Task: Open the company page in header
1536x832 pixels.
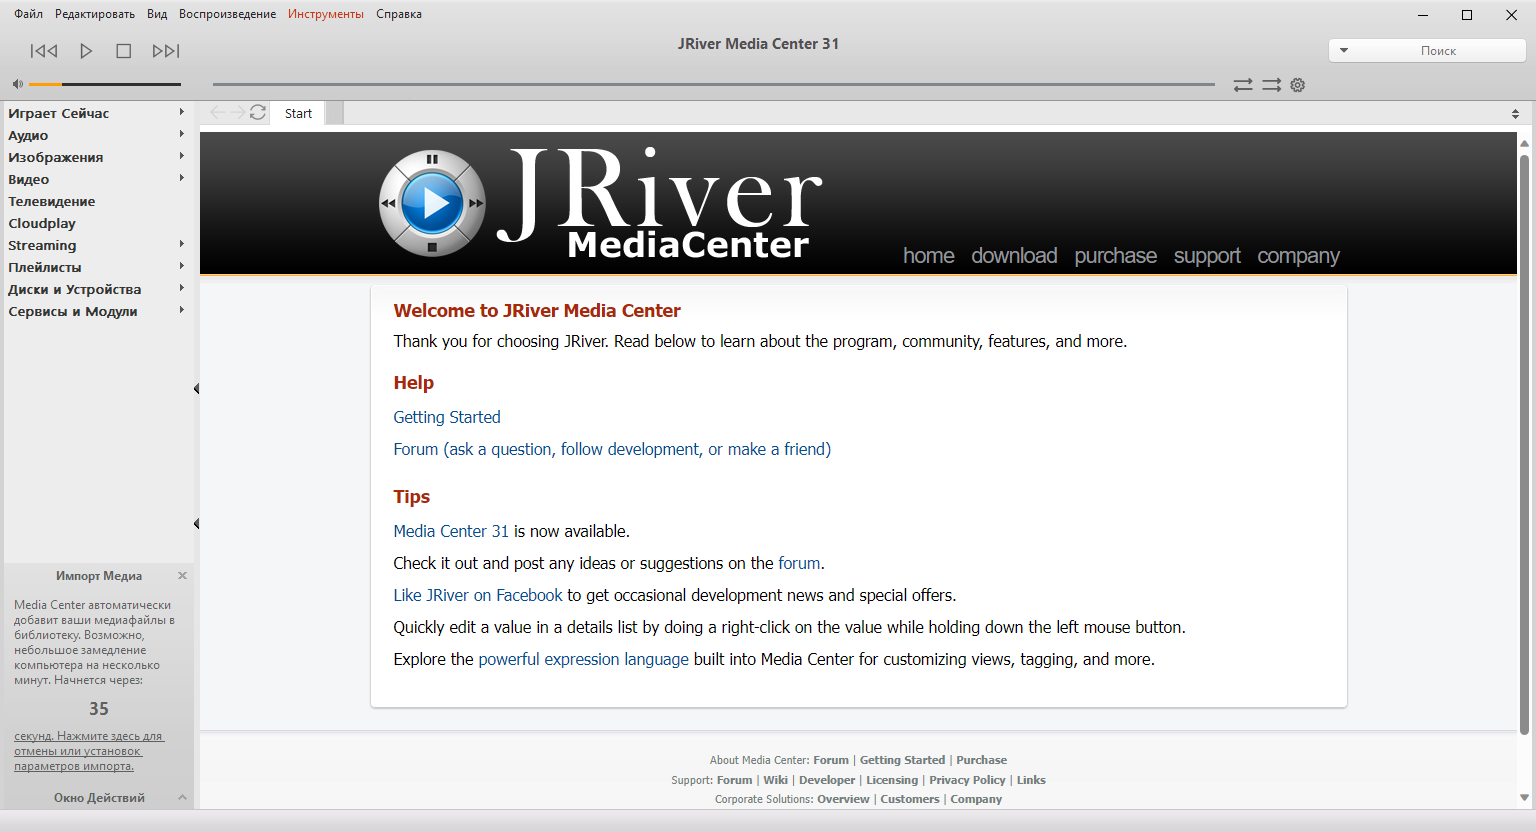Action: pos(1298,256)
